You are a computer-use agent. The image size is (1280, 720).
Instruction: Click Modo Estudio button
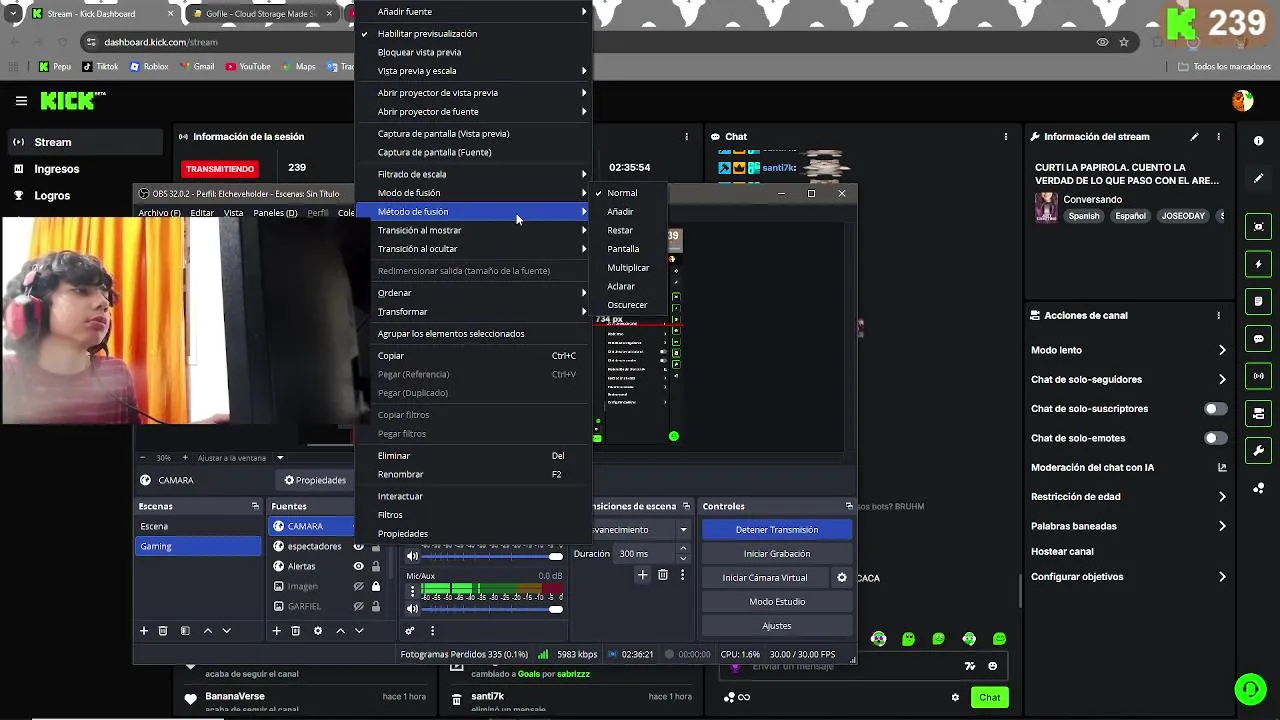[x=777, y=602]
